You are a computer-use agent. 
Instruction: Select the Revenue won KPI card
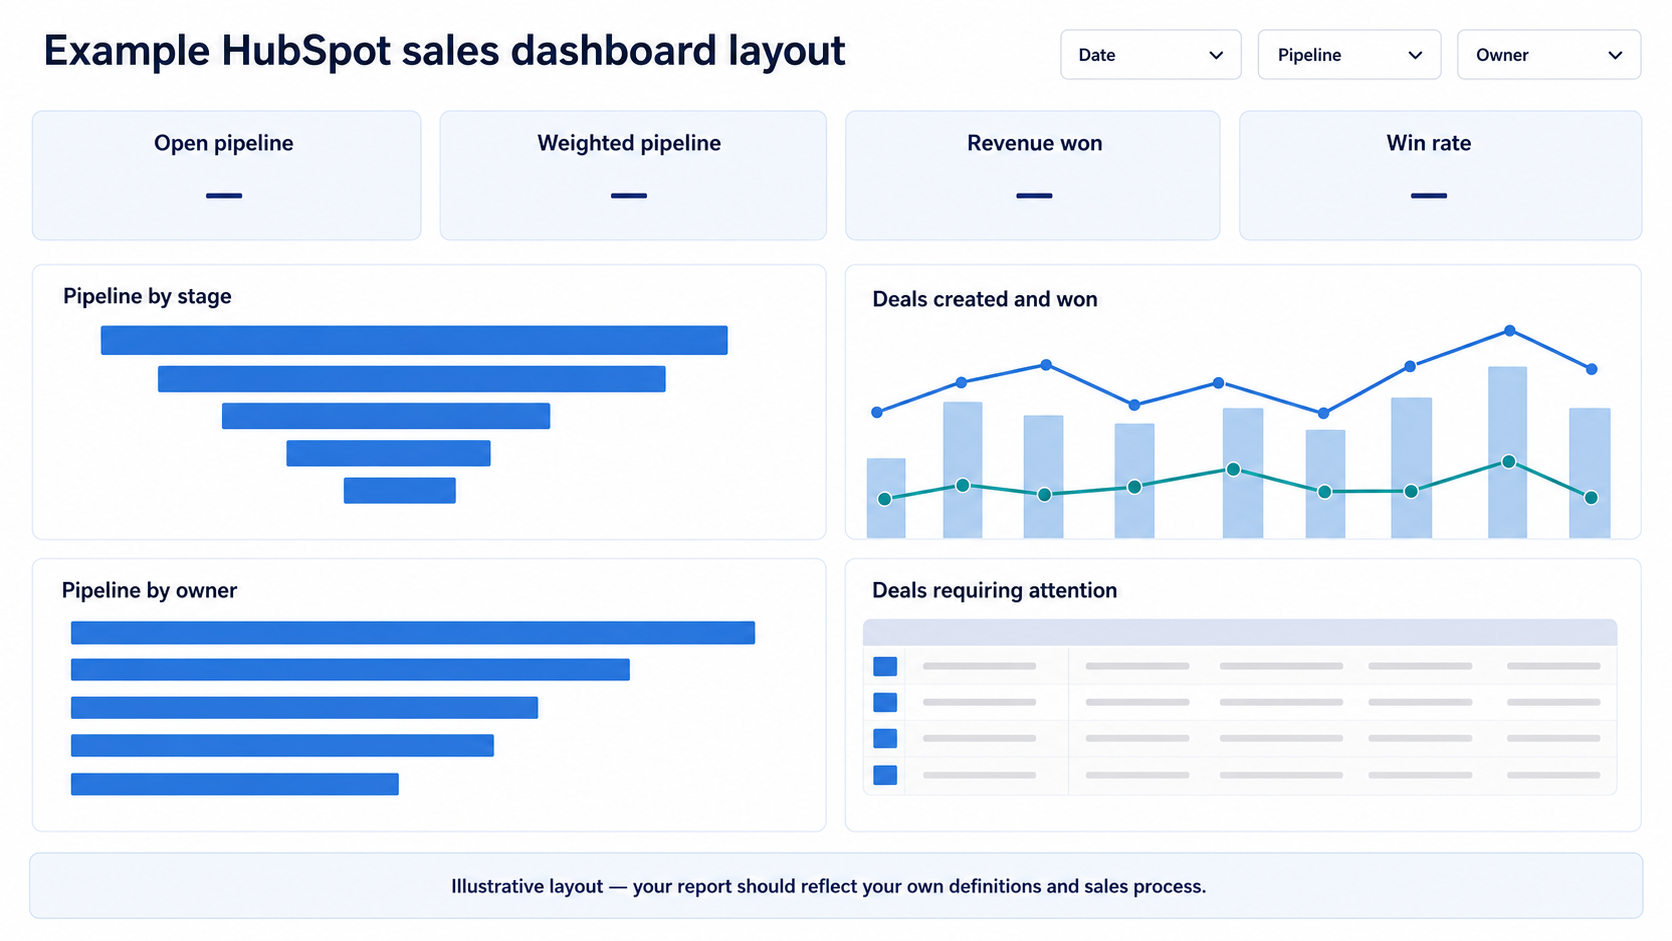point(1033,175)
